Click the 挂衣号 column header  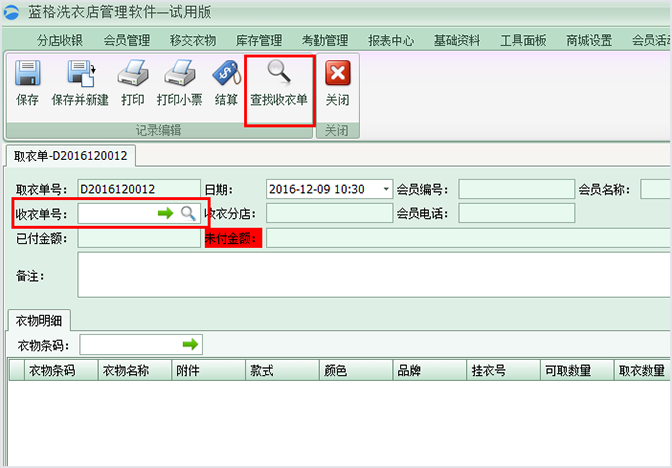point(504,370)
